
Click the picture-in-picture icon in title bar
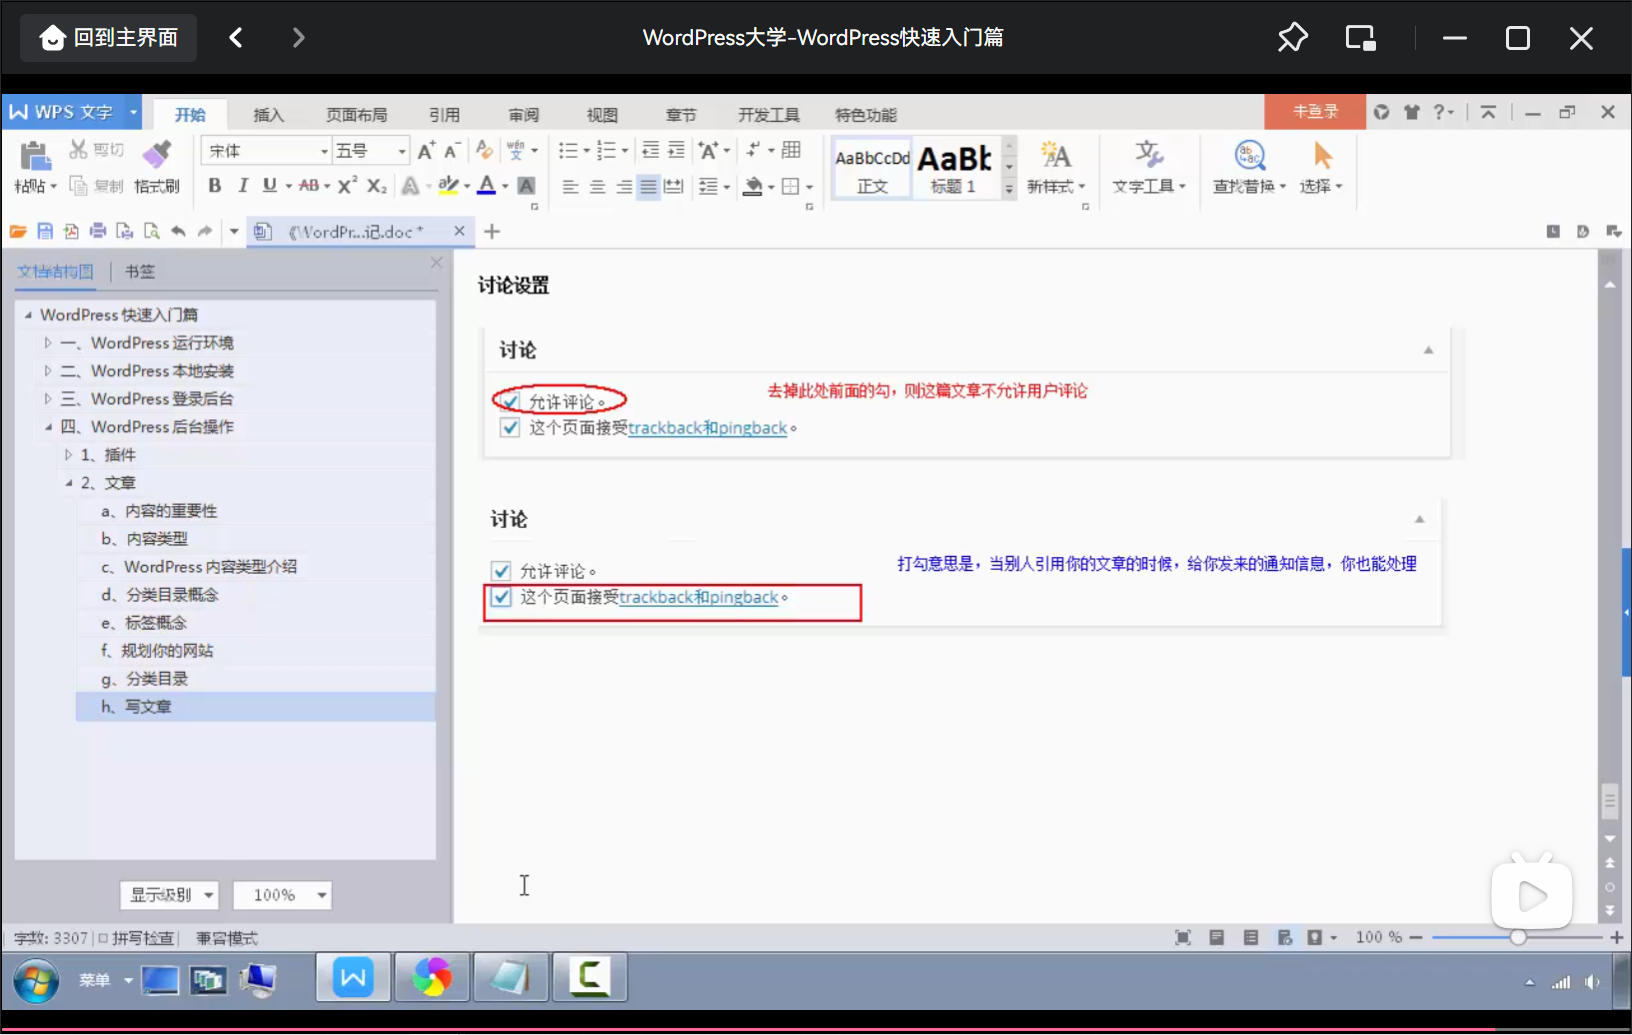click(1360, 38)
